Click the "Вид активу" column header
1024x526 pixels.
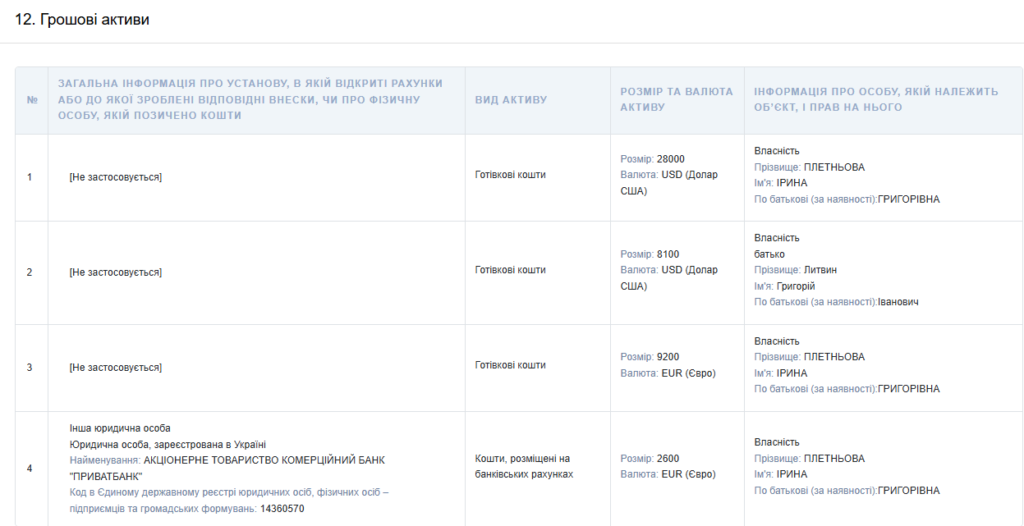[511, 100]
